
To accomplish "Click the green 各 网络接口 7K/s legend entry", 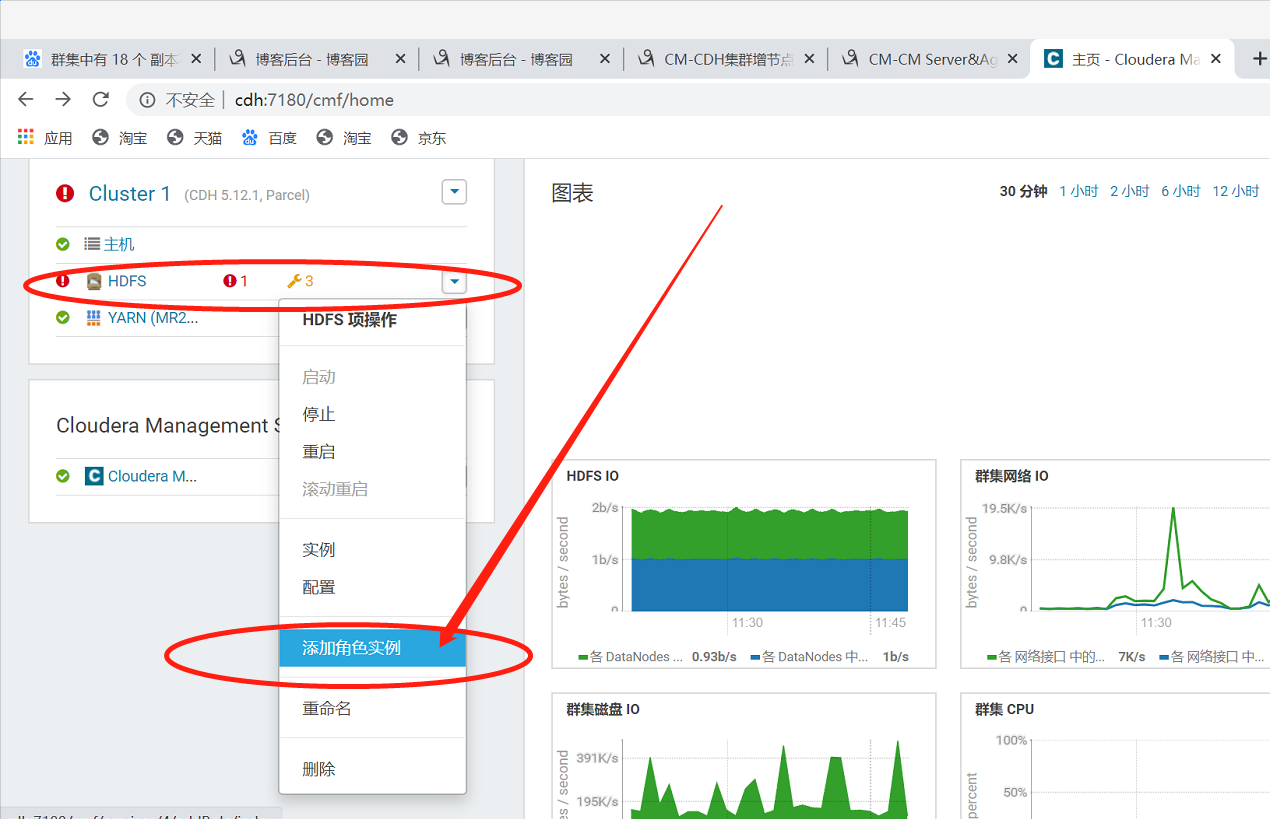I will click(1066, 657).
